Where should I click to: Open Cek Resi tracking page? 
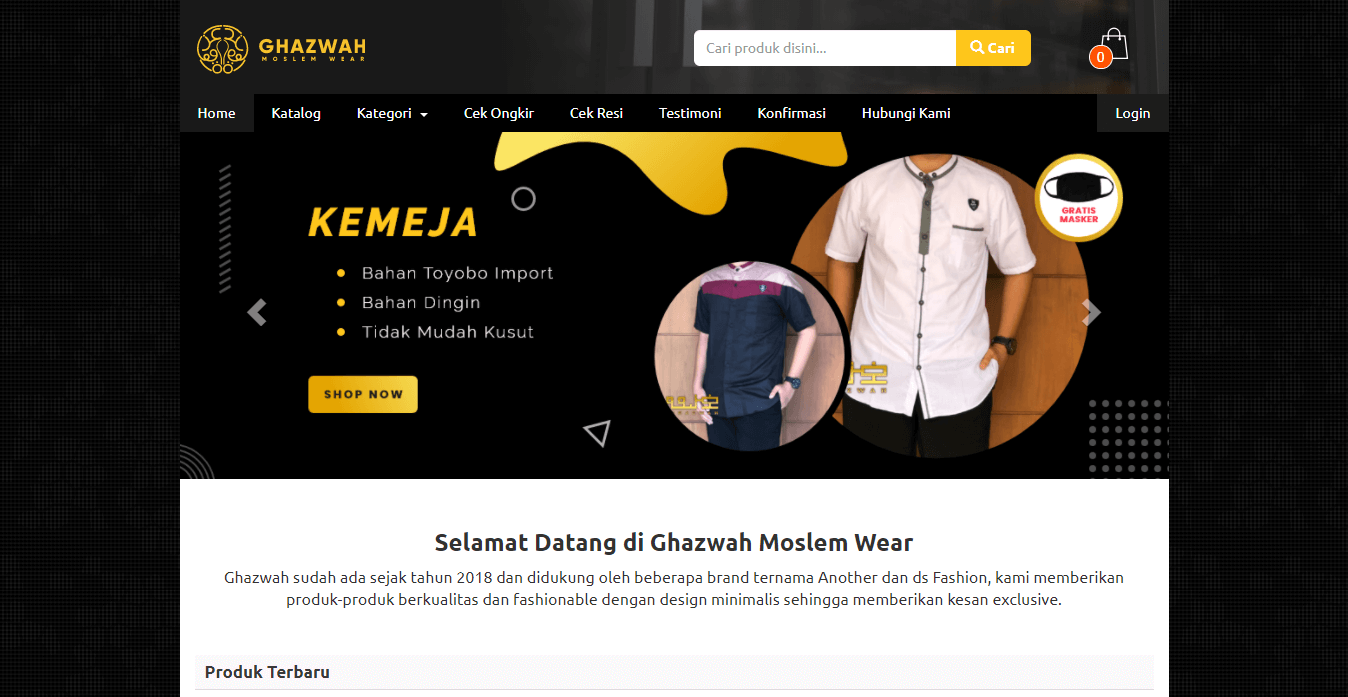click(x=596, y=113)
